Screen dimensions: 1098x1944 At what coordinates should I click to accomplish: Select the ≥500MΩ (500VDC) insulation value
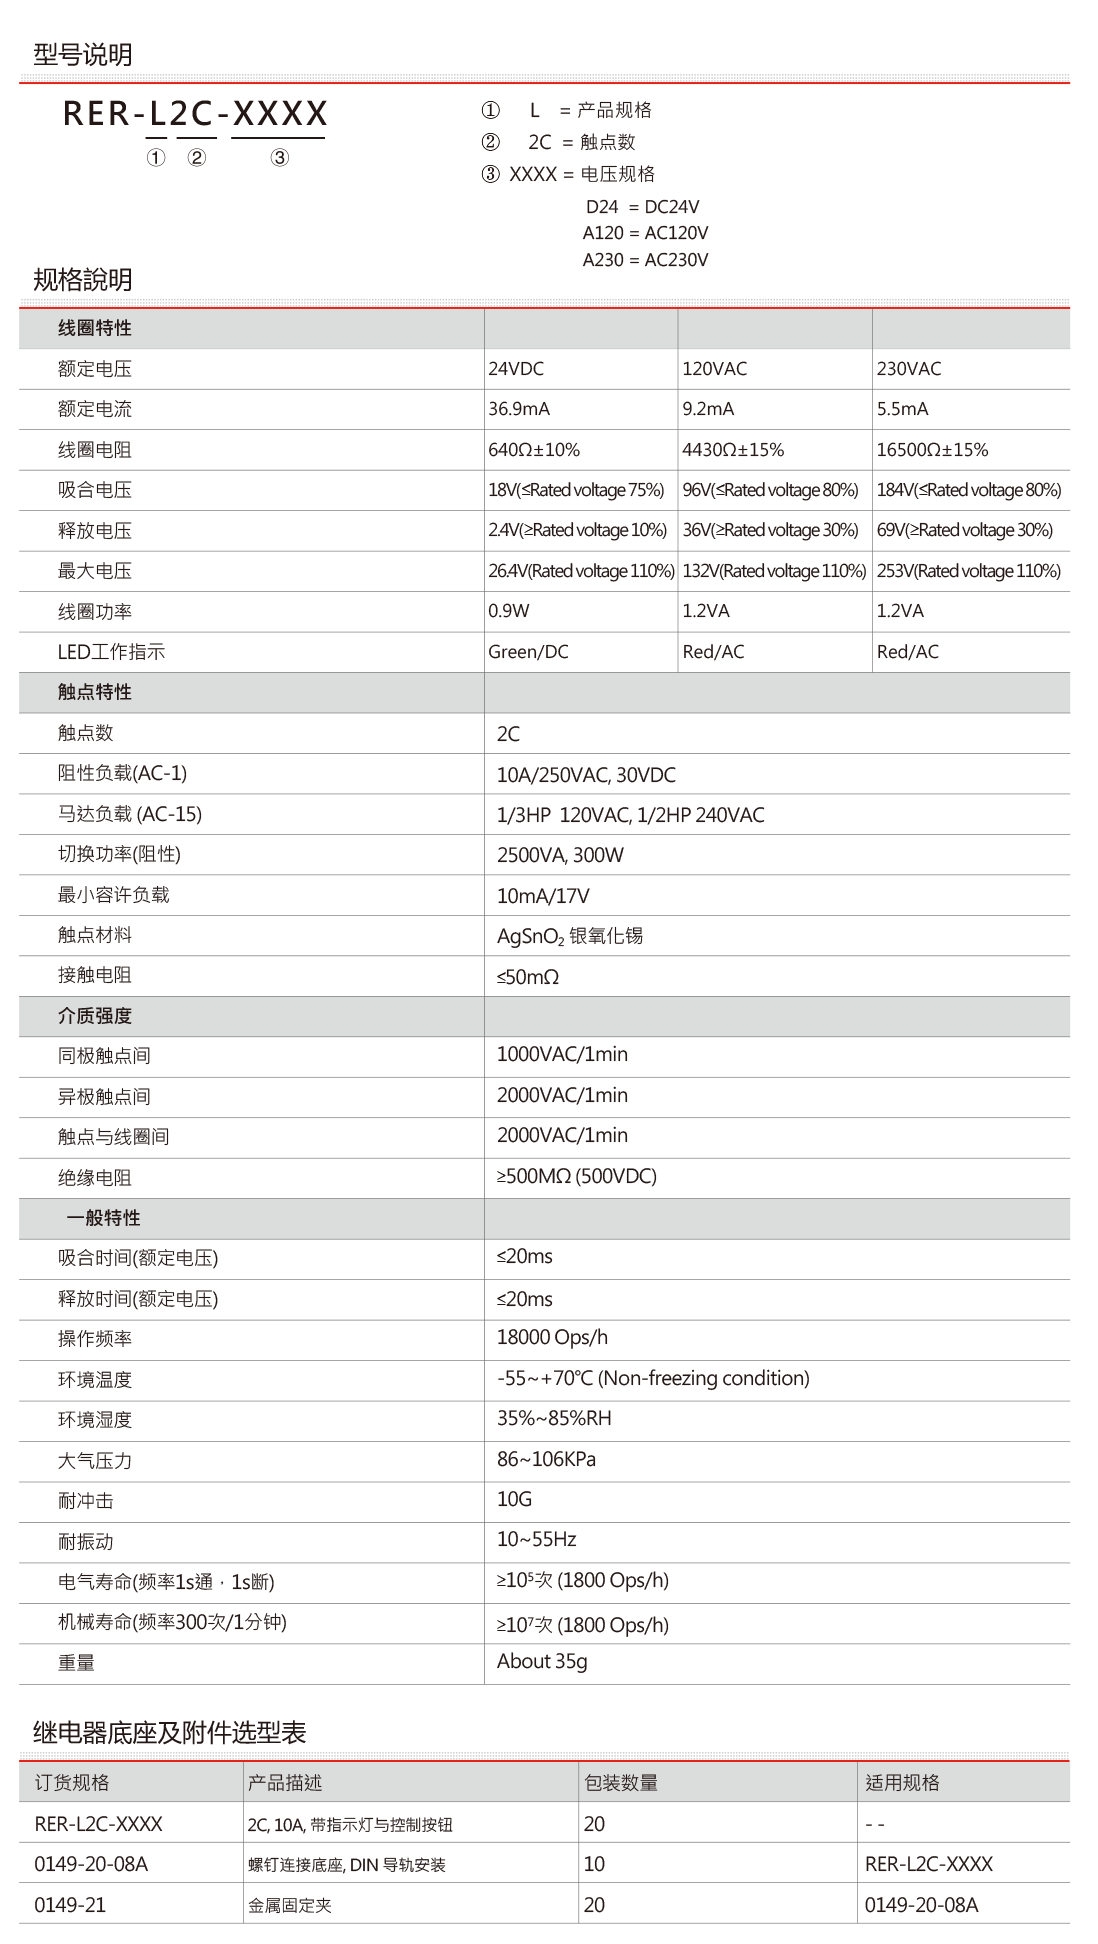pos(577,1177)
